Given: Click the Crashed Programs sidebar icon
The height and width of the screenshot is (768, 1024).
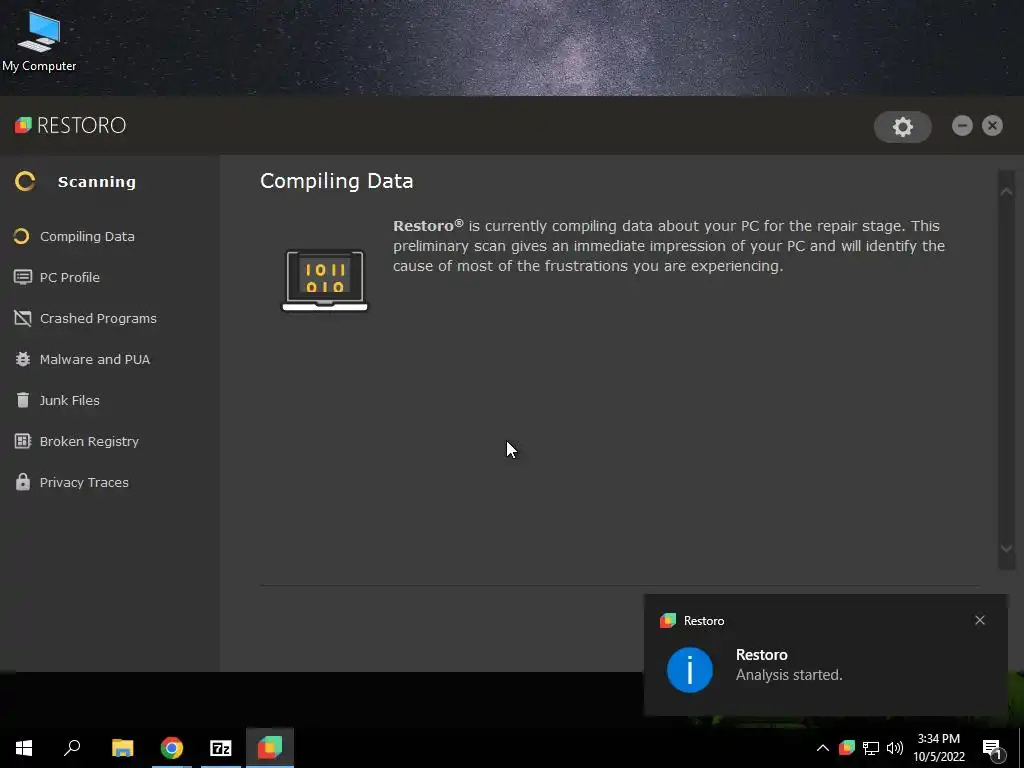Looking at the screenshot, I should tap(22, 318).
